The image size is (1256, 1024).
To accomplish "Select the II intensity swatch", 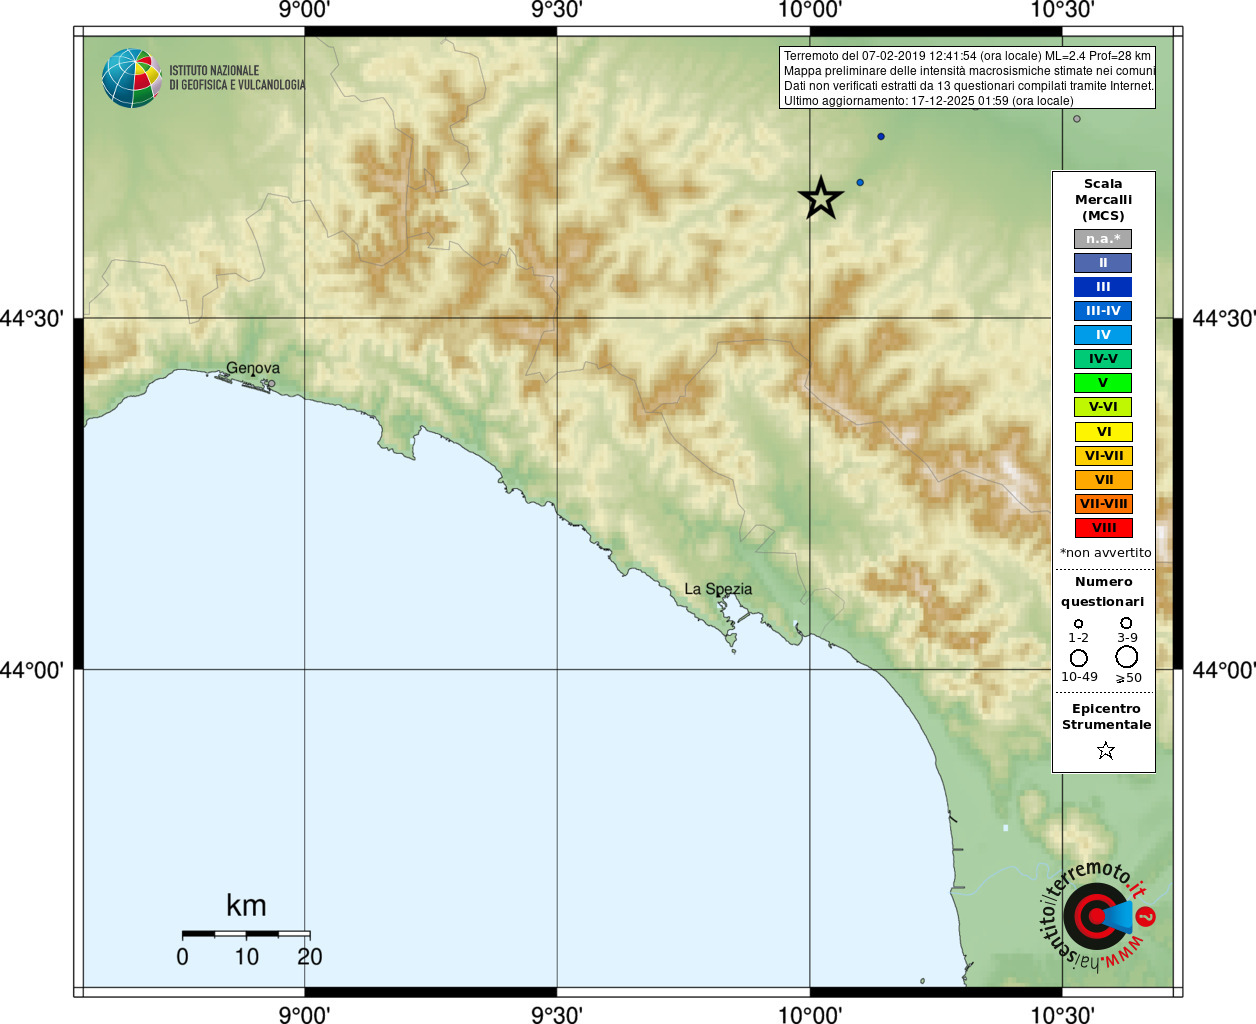I will point(1103,263).
